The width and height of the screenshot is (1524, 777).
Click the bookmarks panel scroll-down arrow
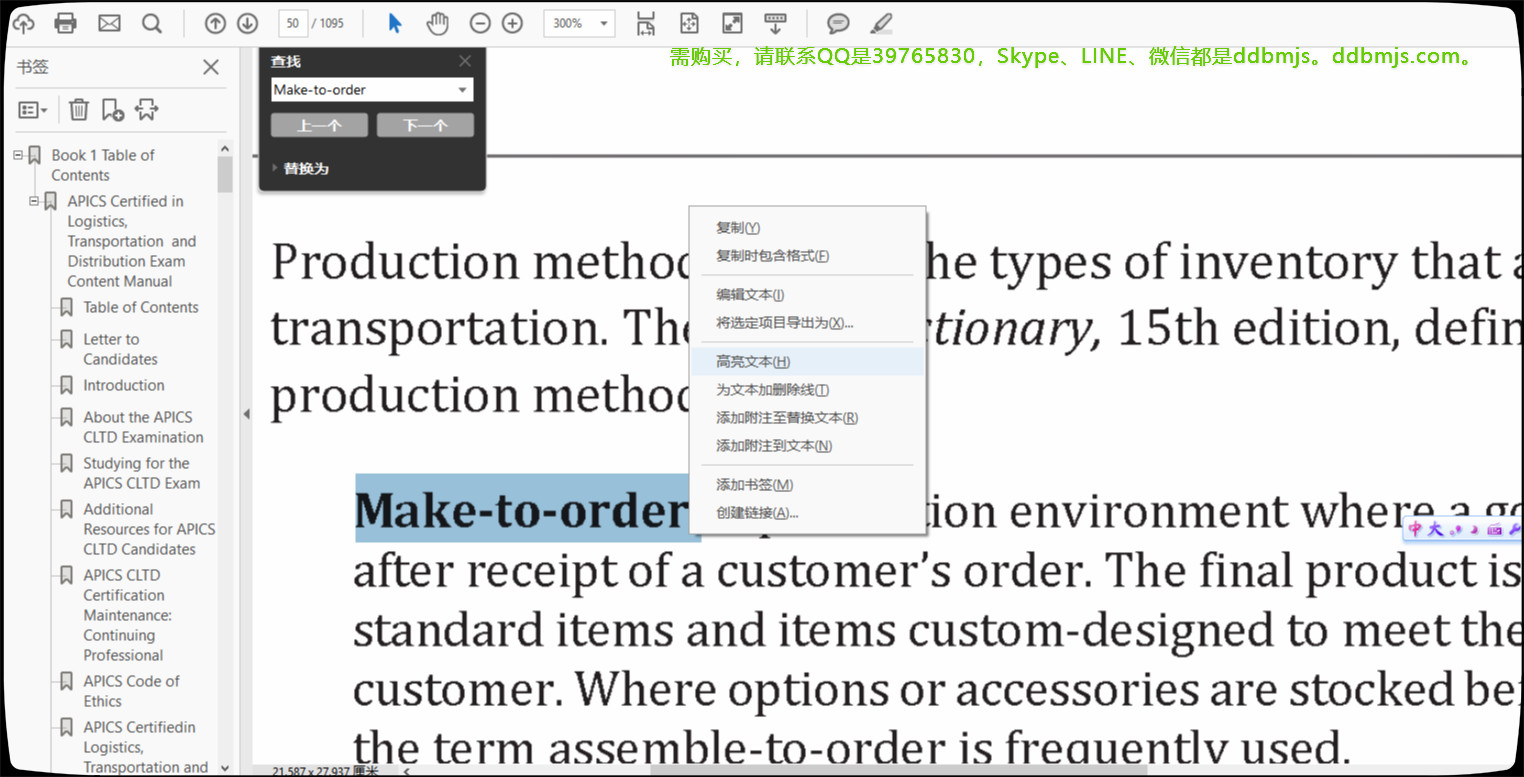pos(225,768)
